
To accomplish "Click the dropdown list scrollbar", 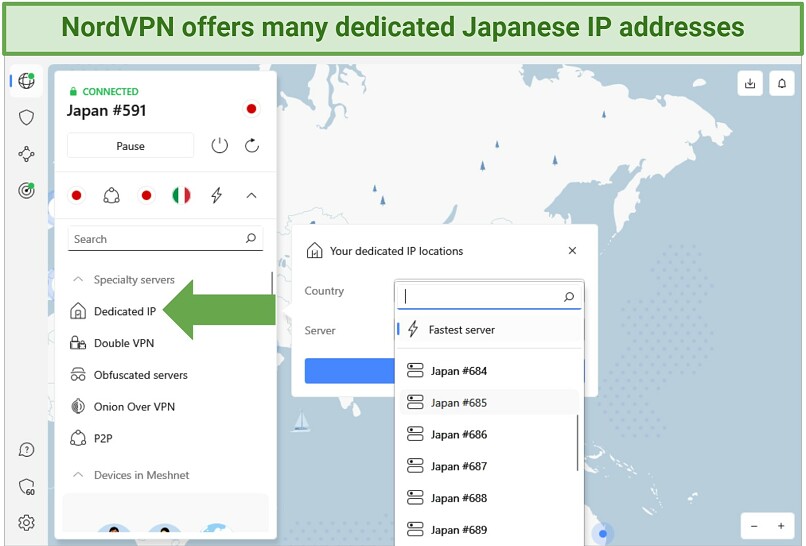I will click(x=577, y=443).
